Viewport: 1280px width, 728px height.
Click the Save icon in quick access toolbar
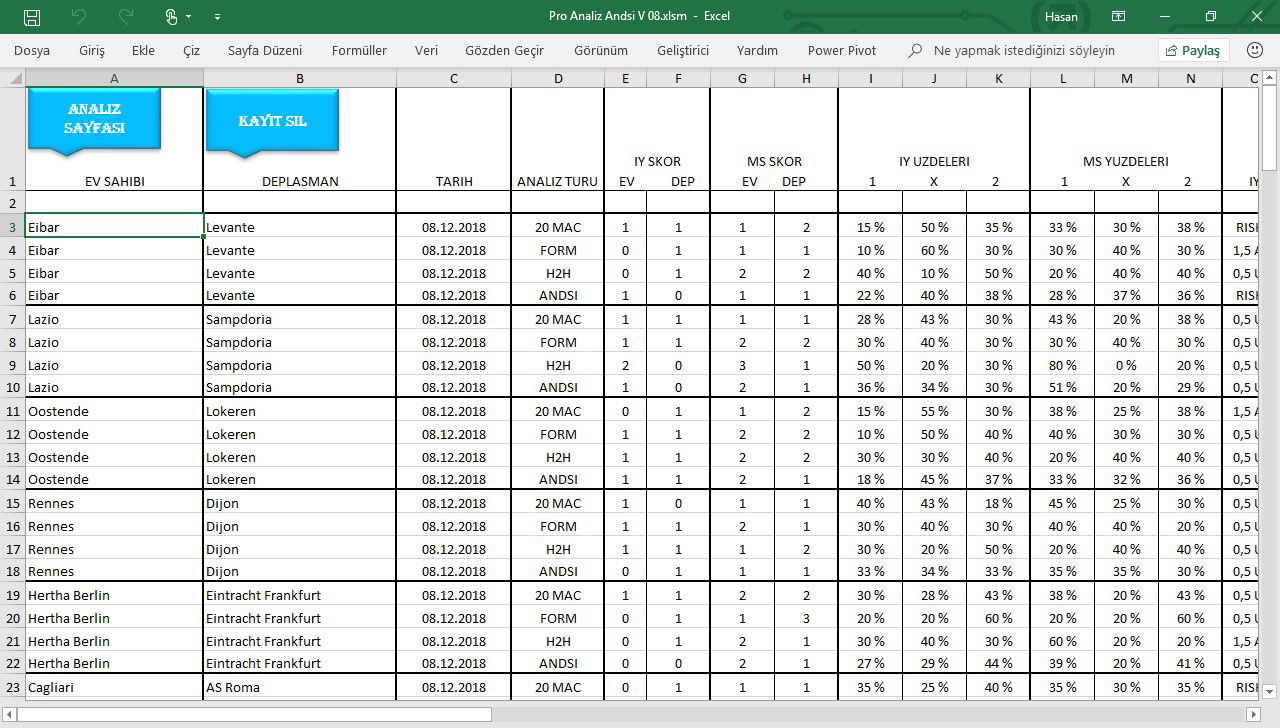tap(31, 17)
